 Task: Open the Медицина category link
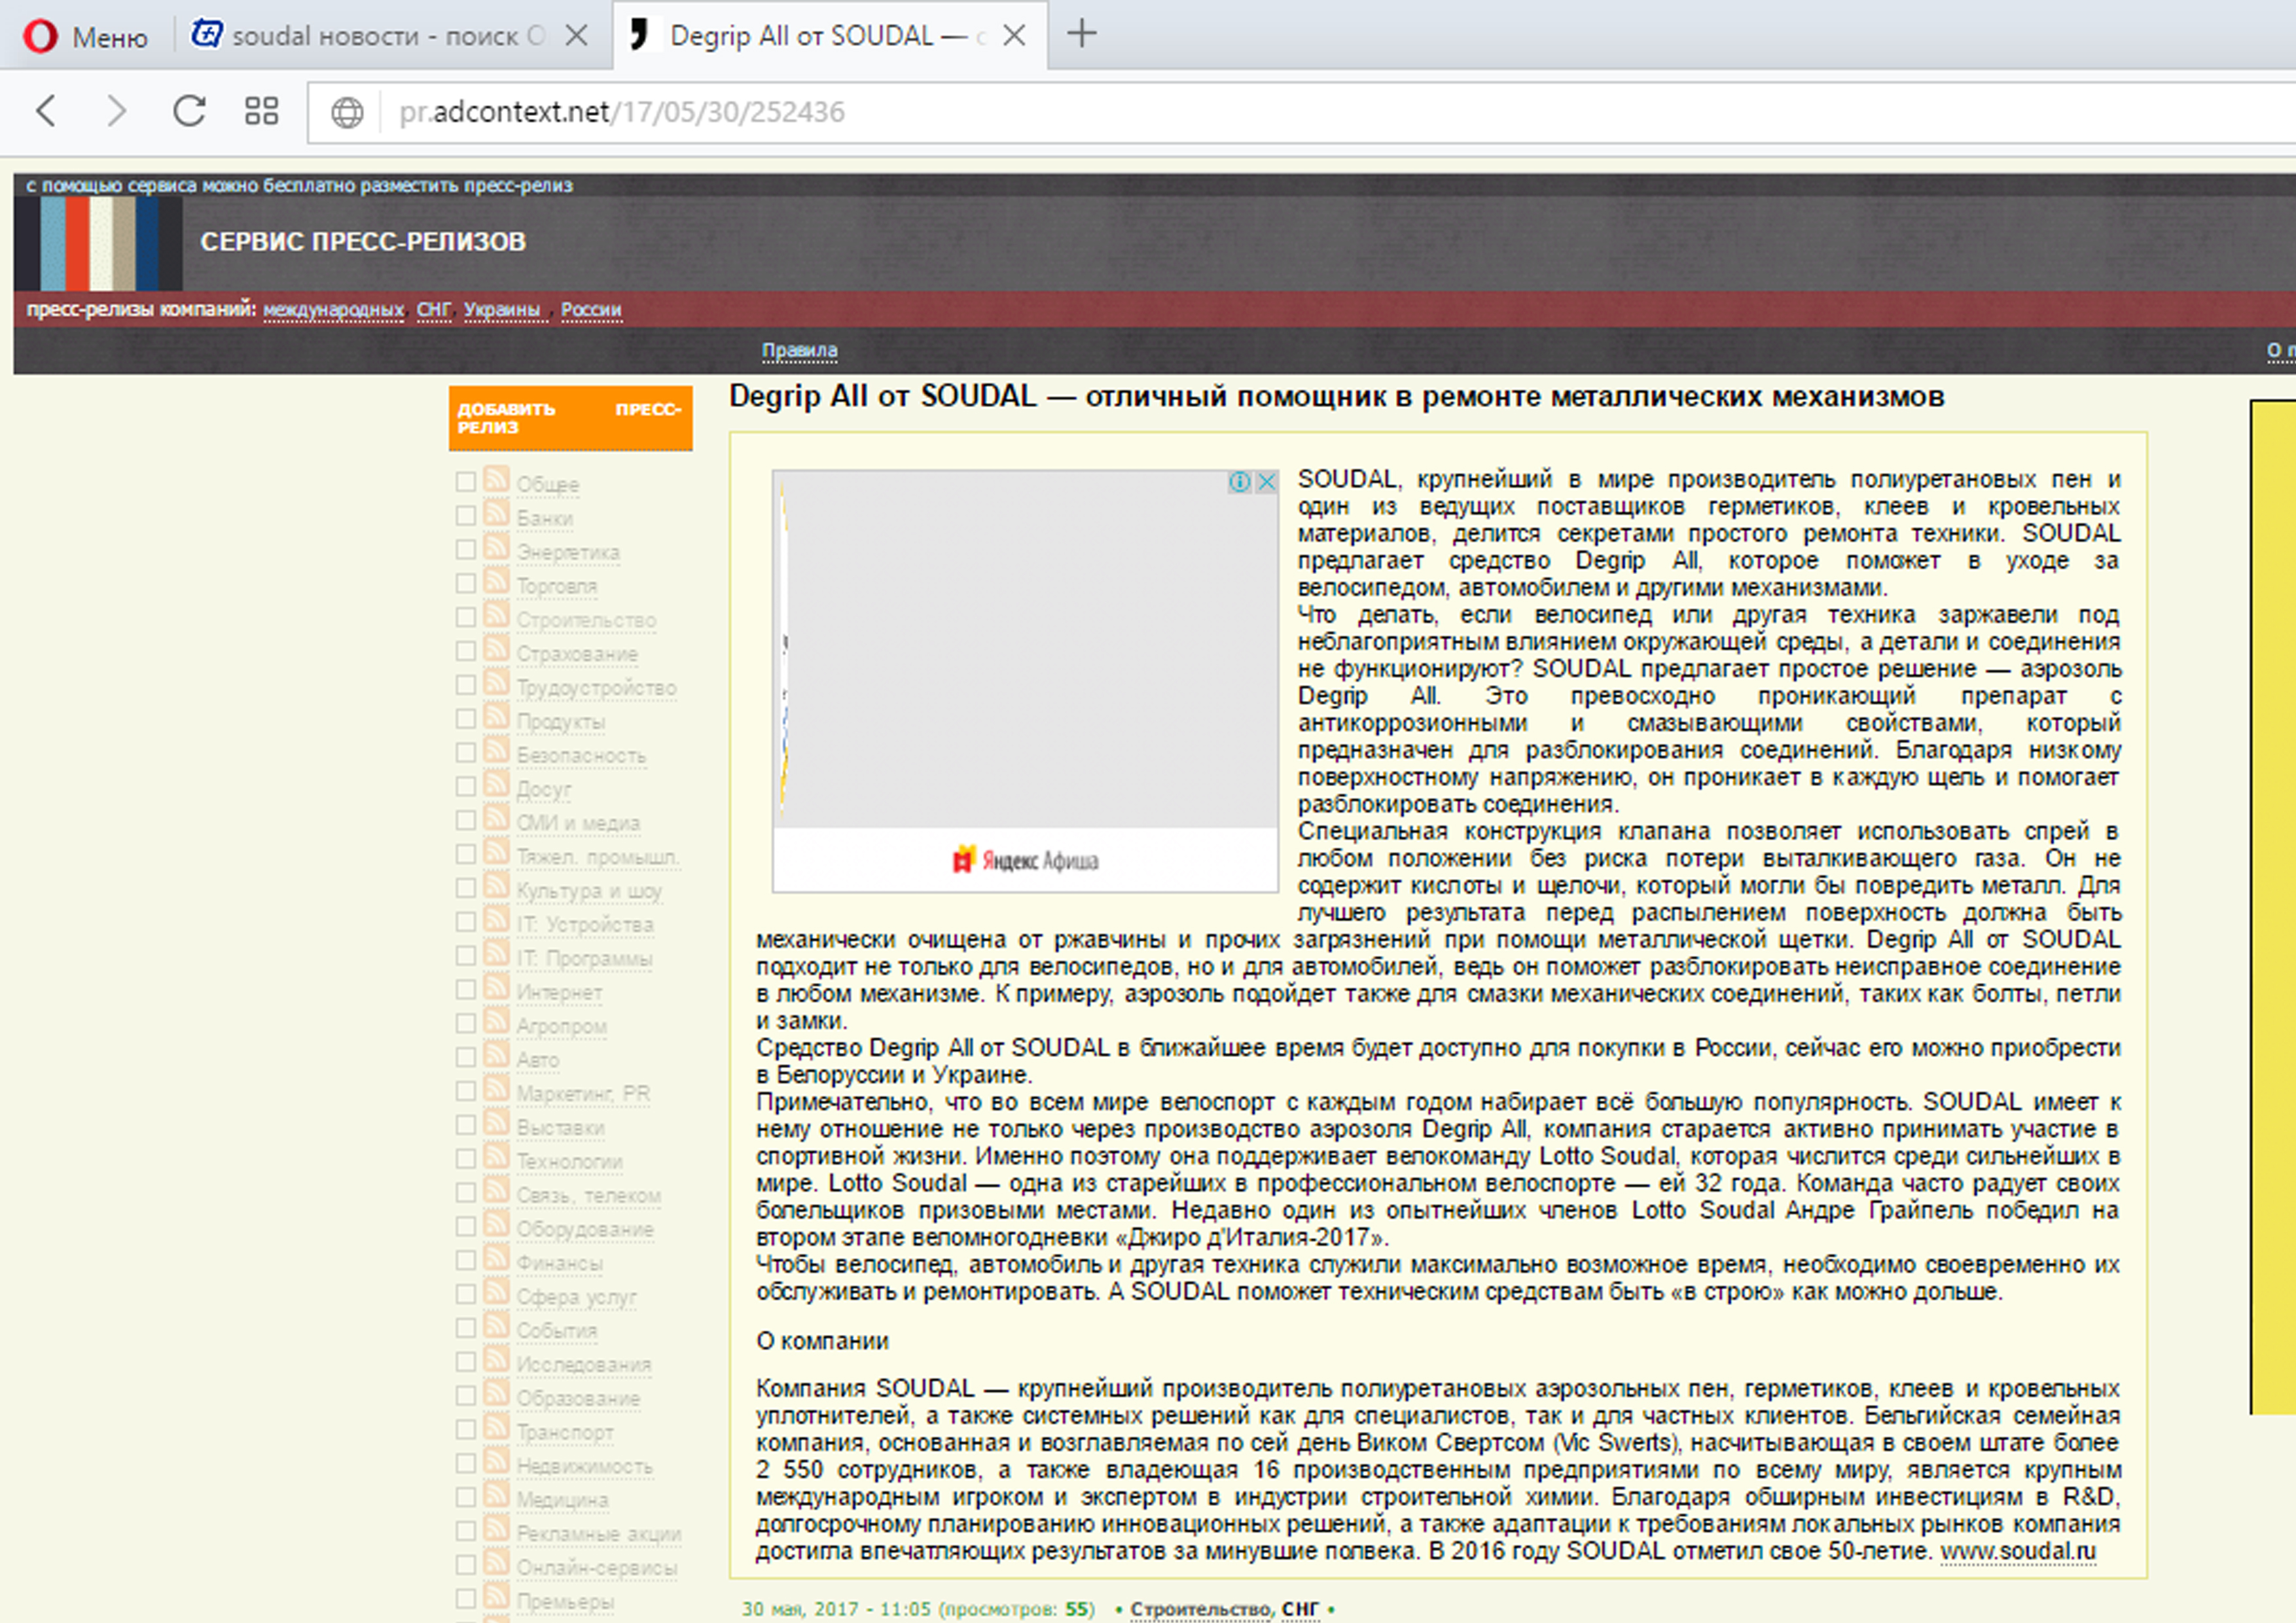[562, 1501]
